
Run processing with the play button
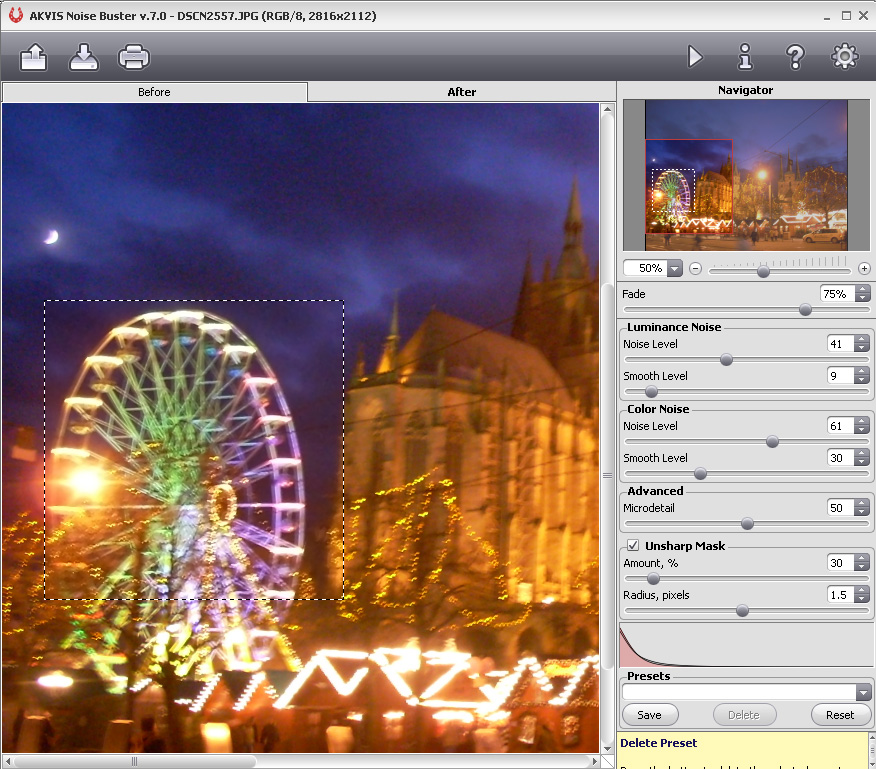point(695,57)
